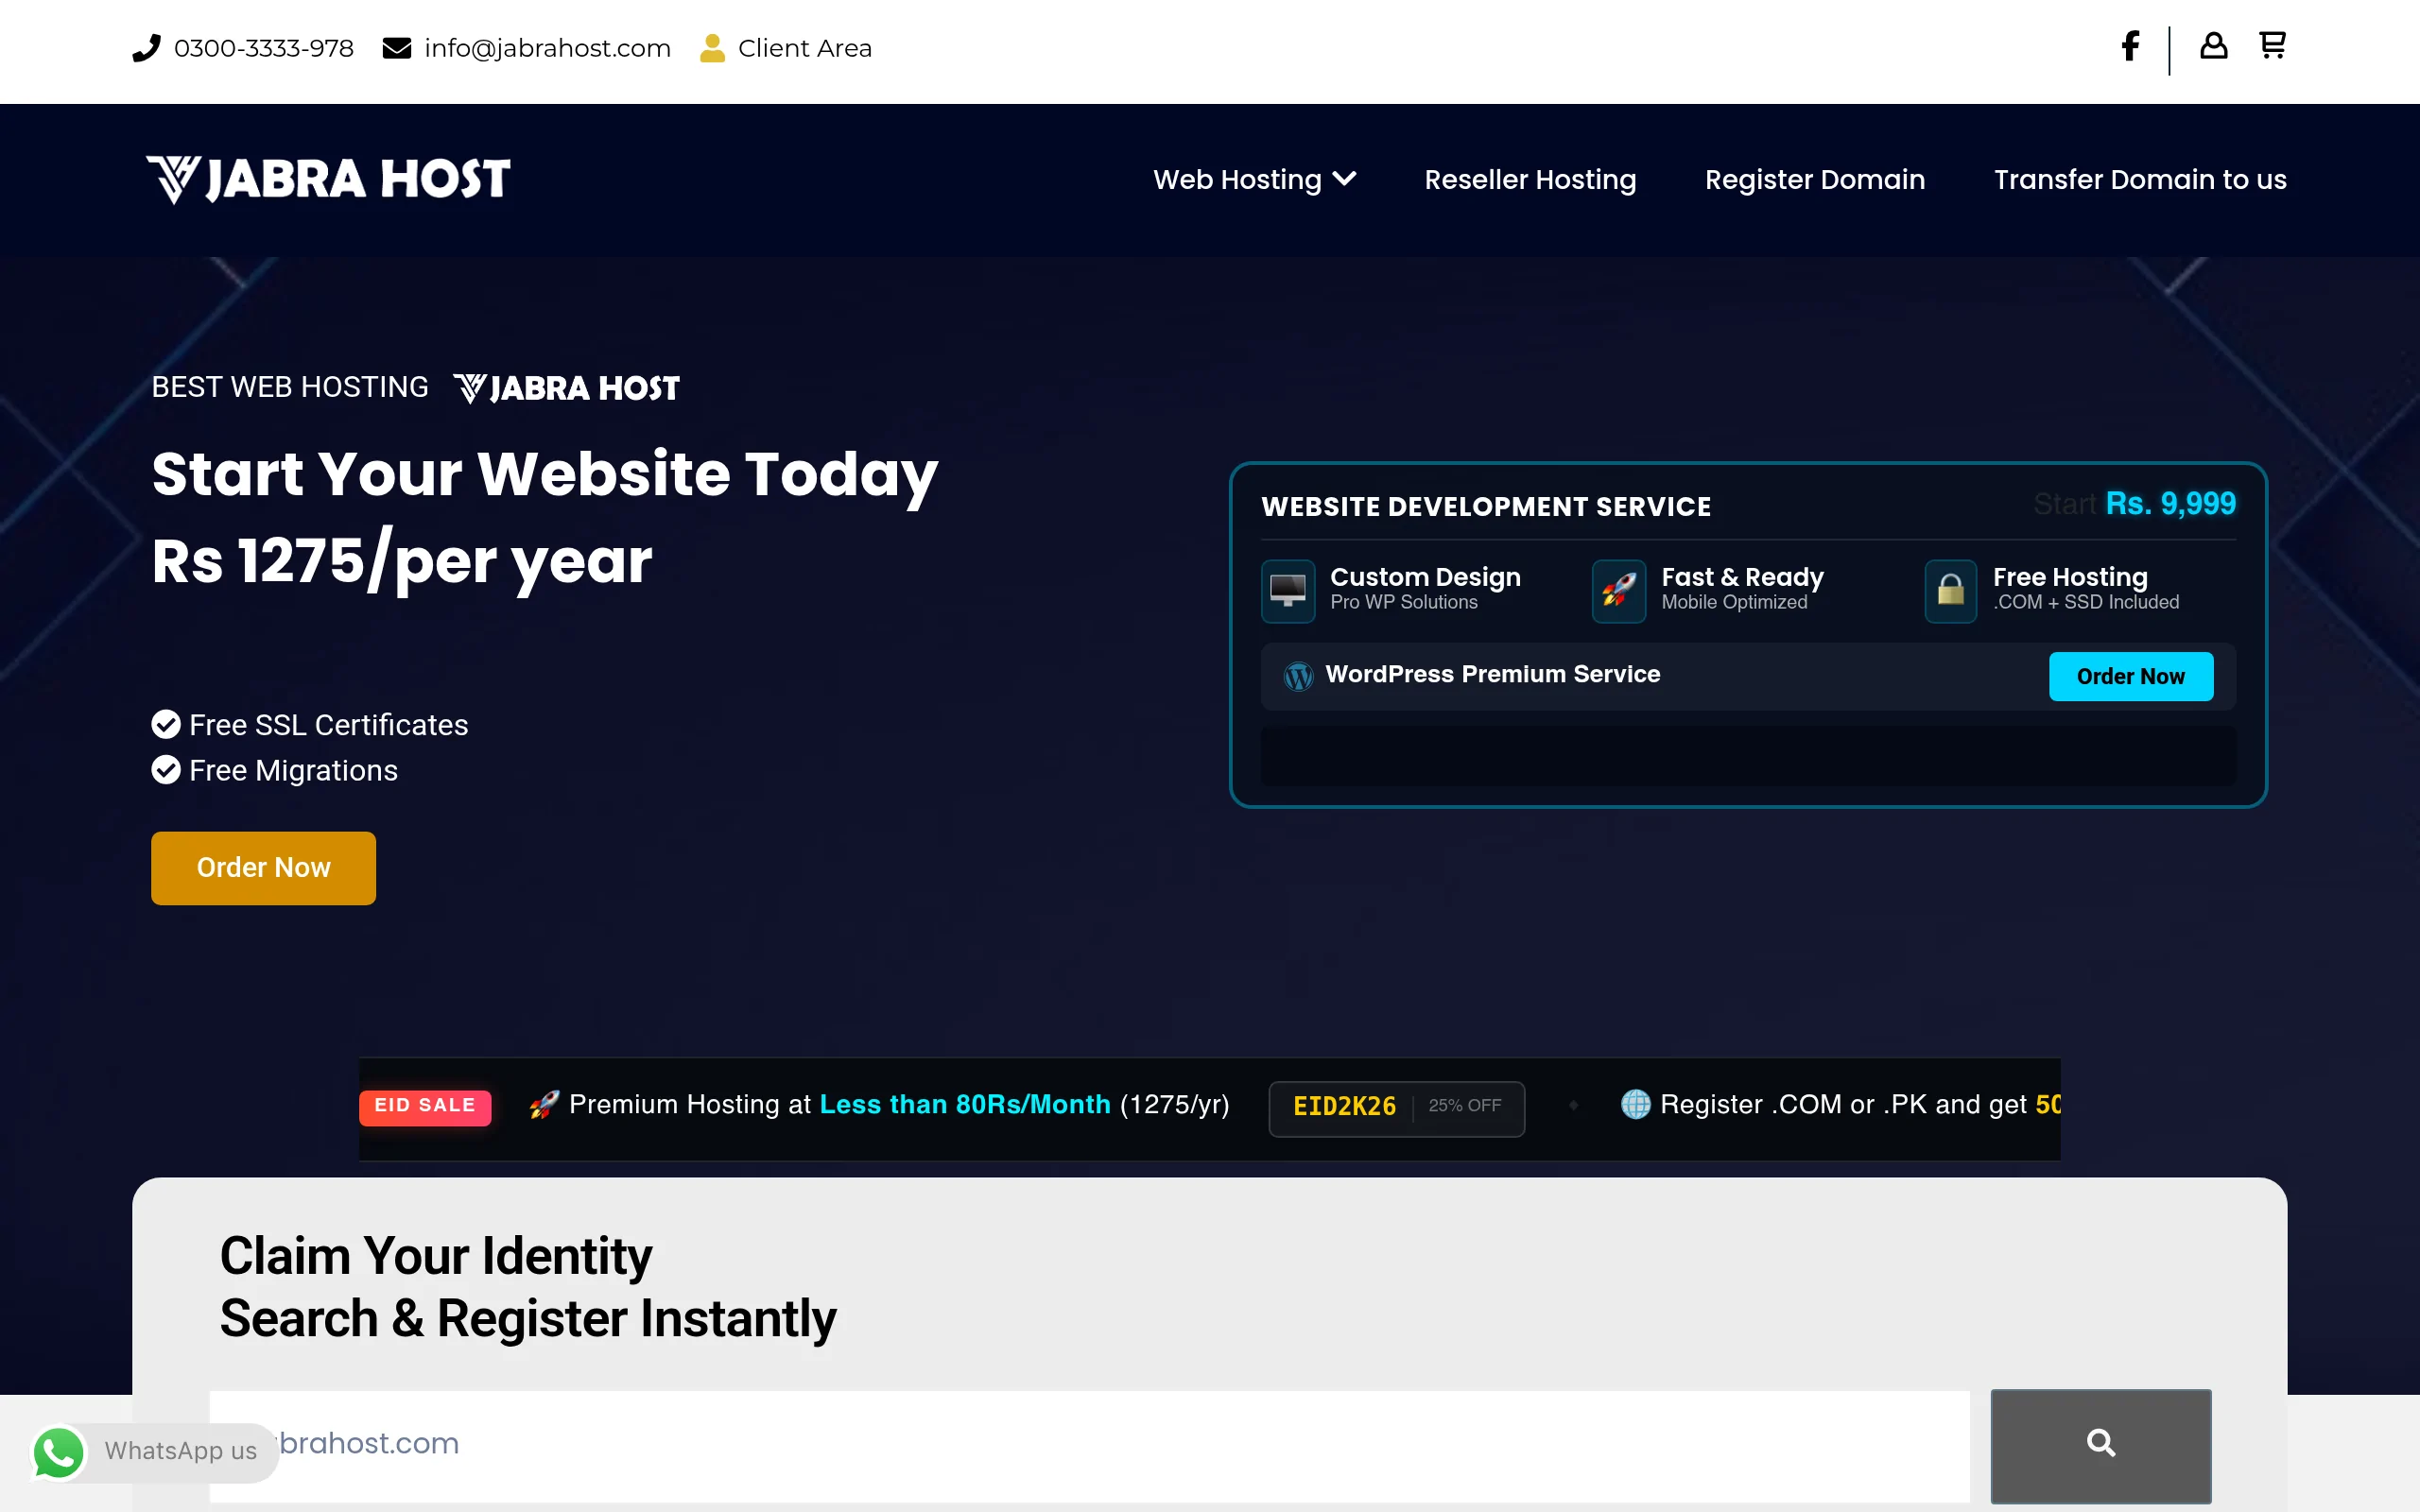Click the EID SALE red badge
Image resolution: width=2420 pixels, height=1512 pixels.
(425, 1106)
